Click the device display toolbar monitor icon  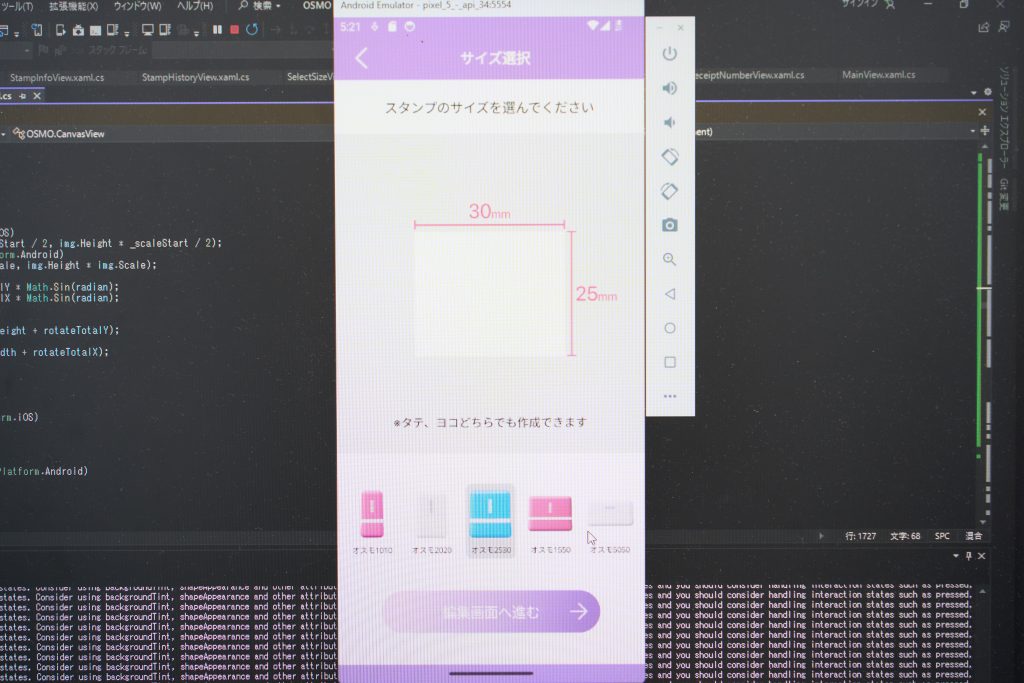(x=148, y=30)
